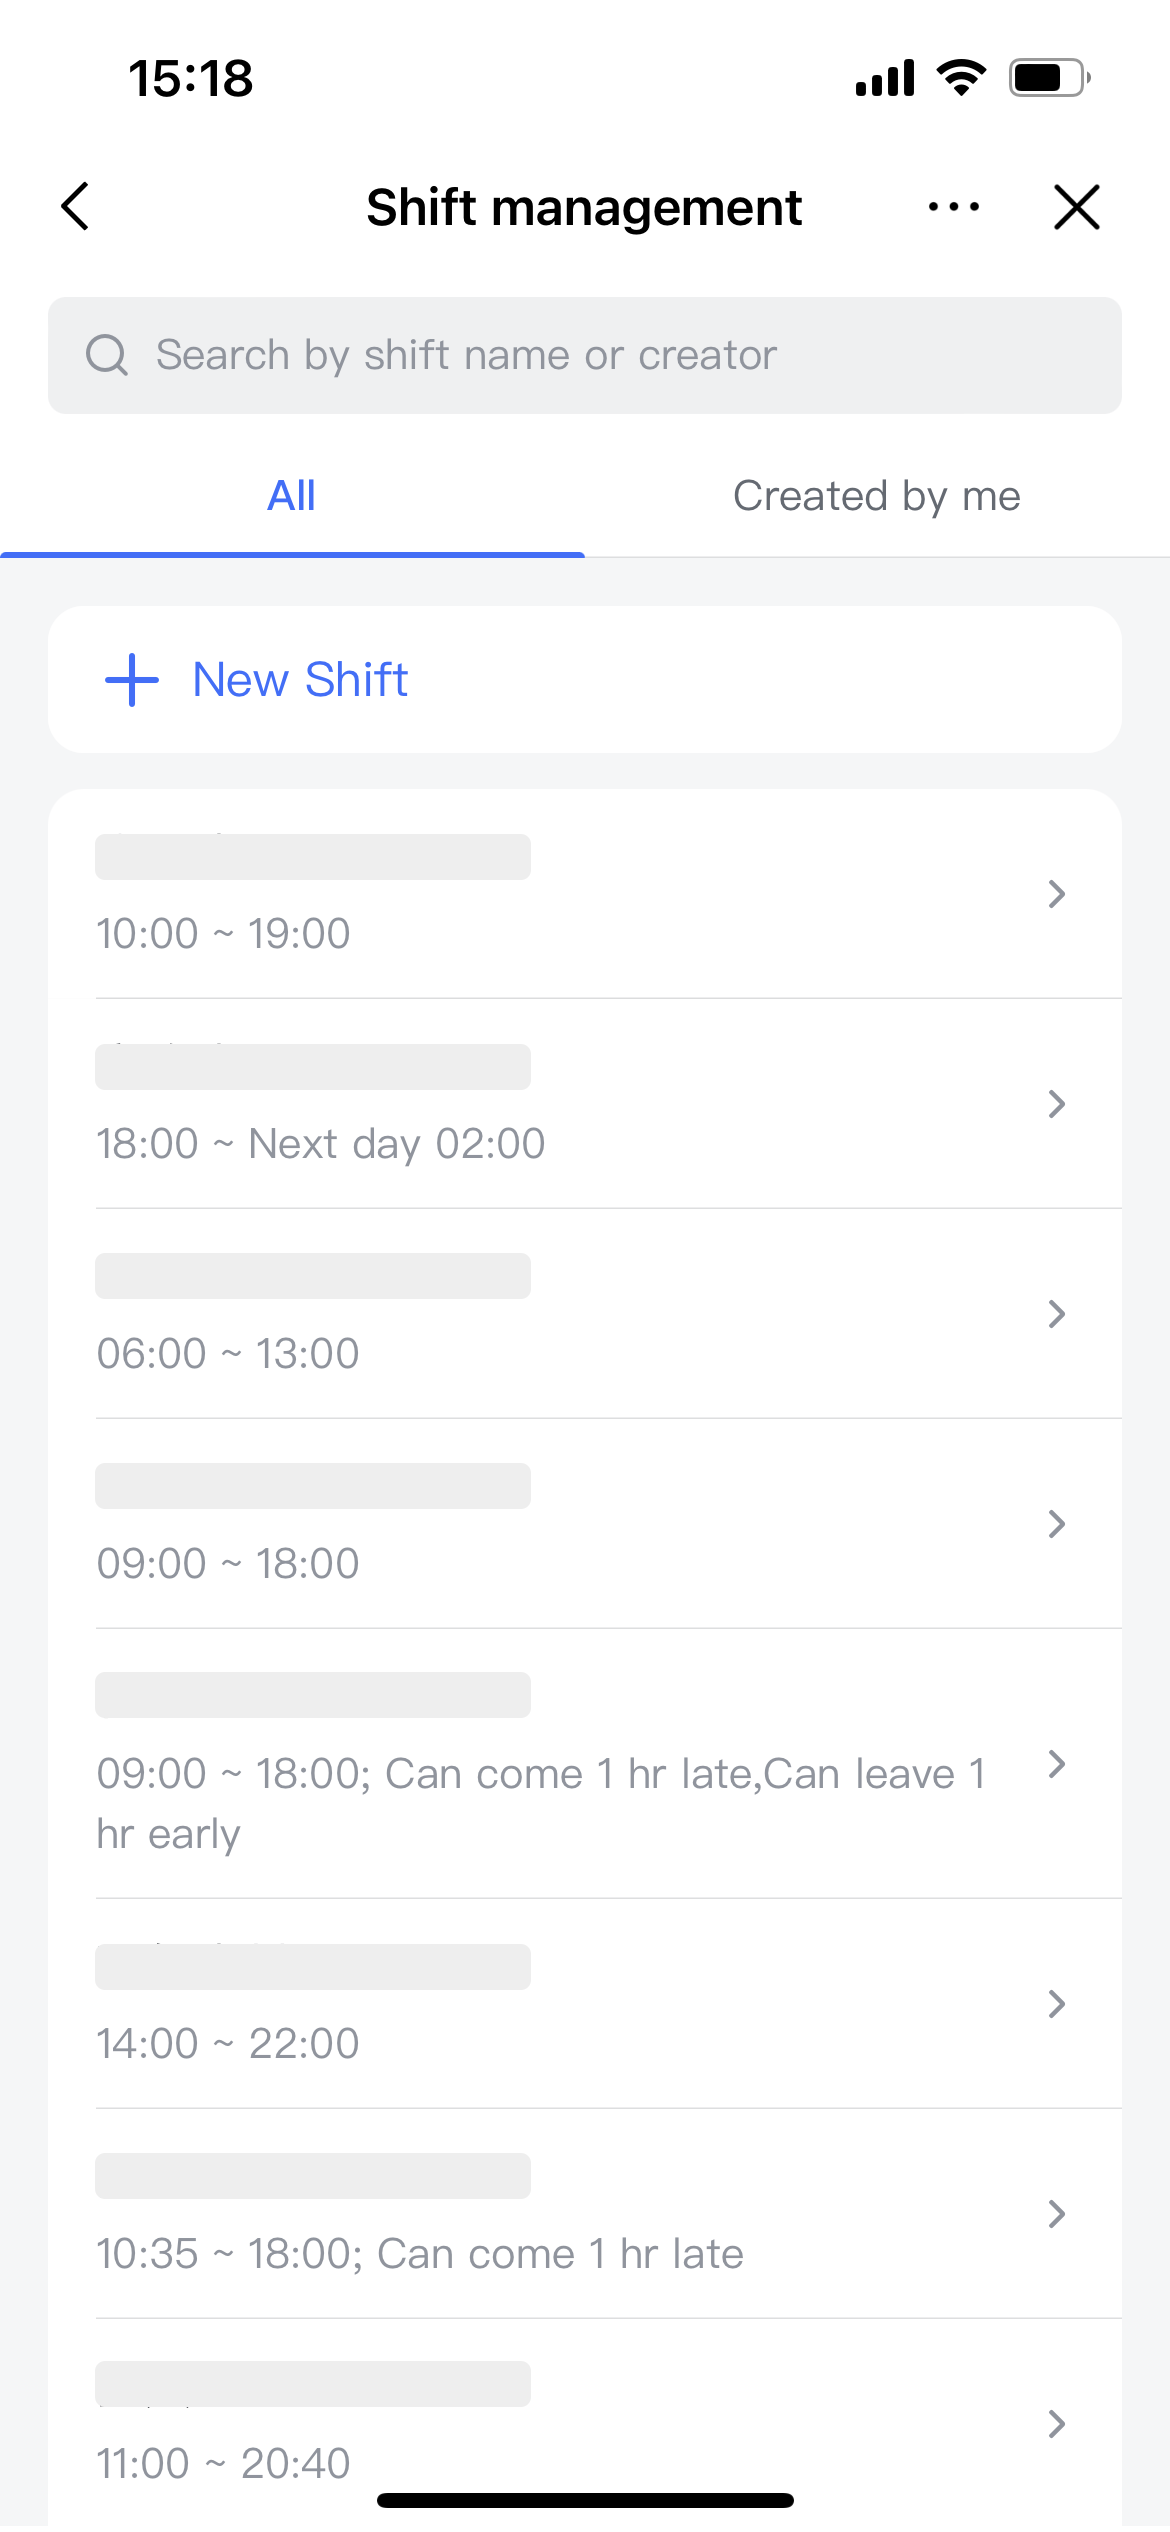Open the three-dot more options menu

(x=953, y=207)
